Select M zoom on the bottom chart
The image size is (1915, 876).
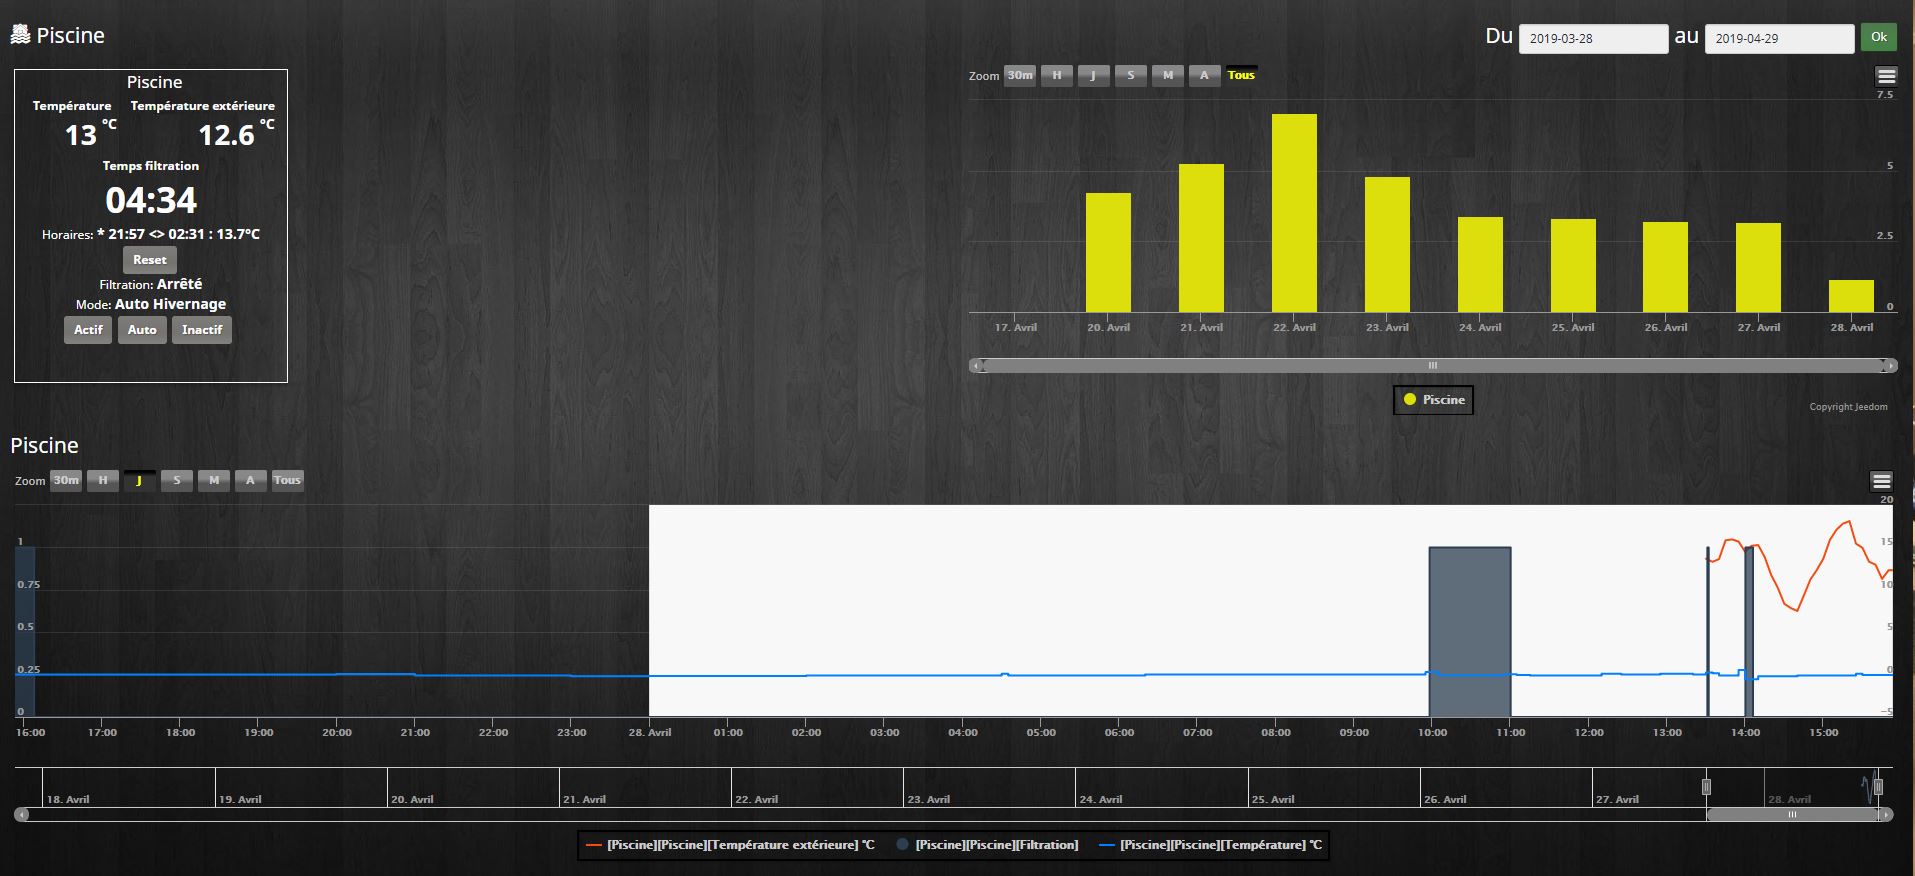(214, 480)
